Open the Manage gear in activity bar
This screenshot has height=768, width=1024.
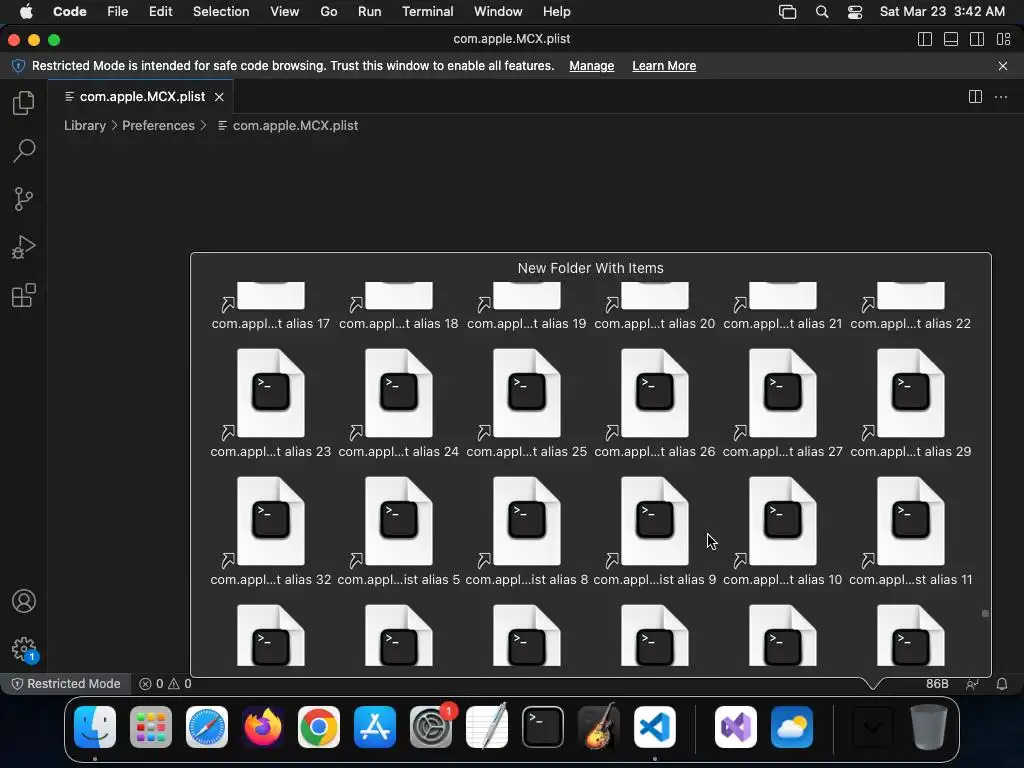(x=24, y=650)
